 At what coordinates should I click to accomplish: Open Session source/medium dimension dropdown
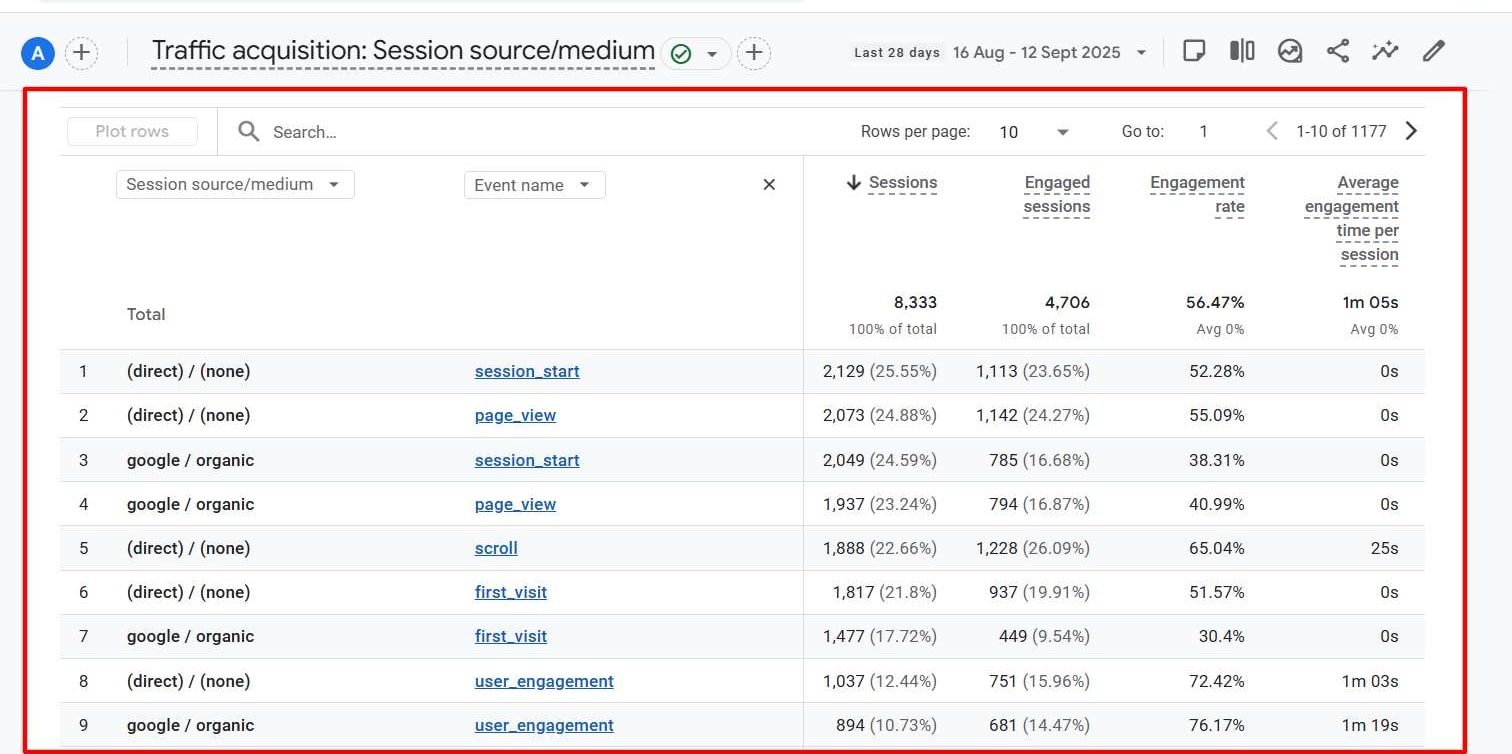click(x=235, y=184)
